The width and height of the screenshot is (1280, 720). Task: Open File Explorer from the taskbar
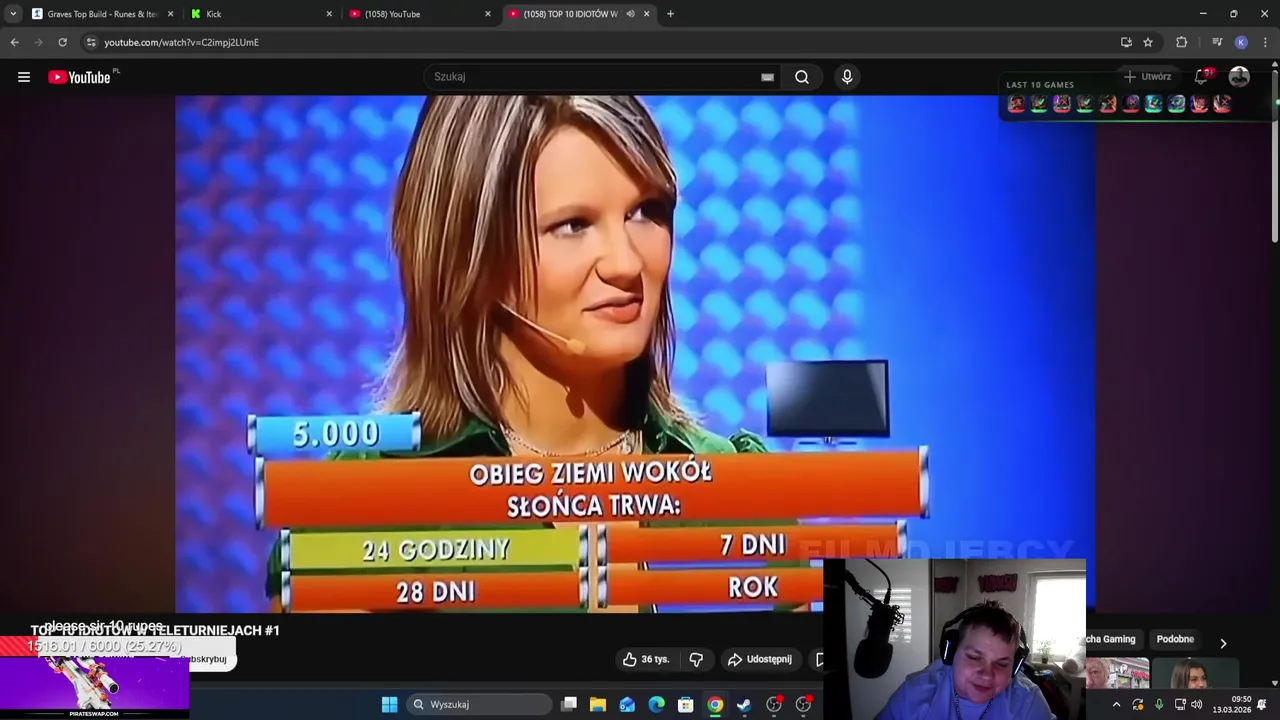[598, 704]
